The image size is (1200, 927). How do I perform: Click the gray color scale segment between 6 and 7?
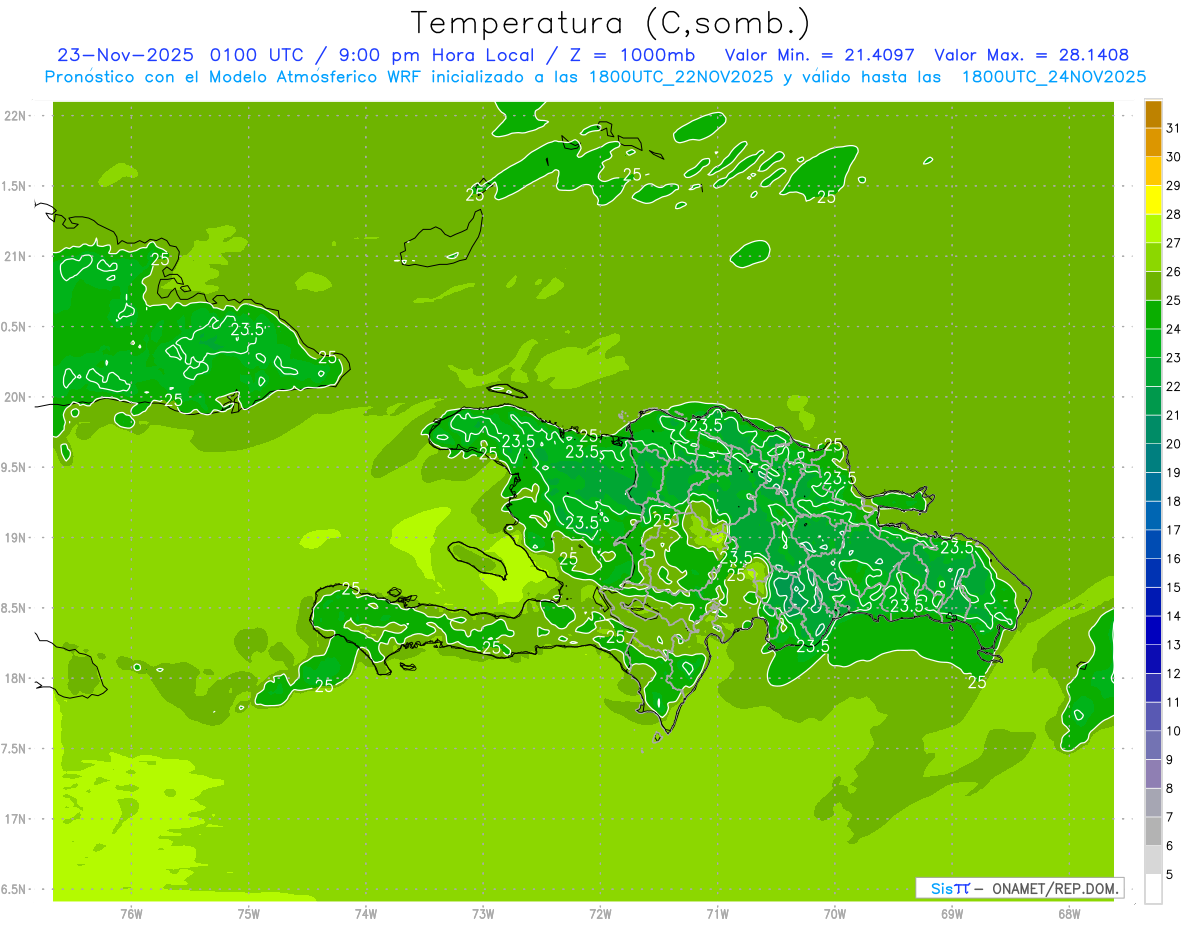(x=1153, y=831)
